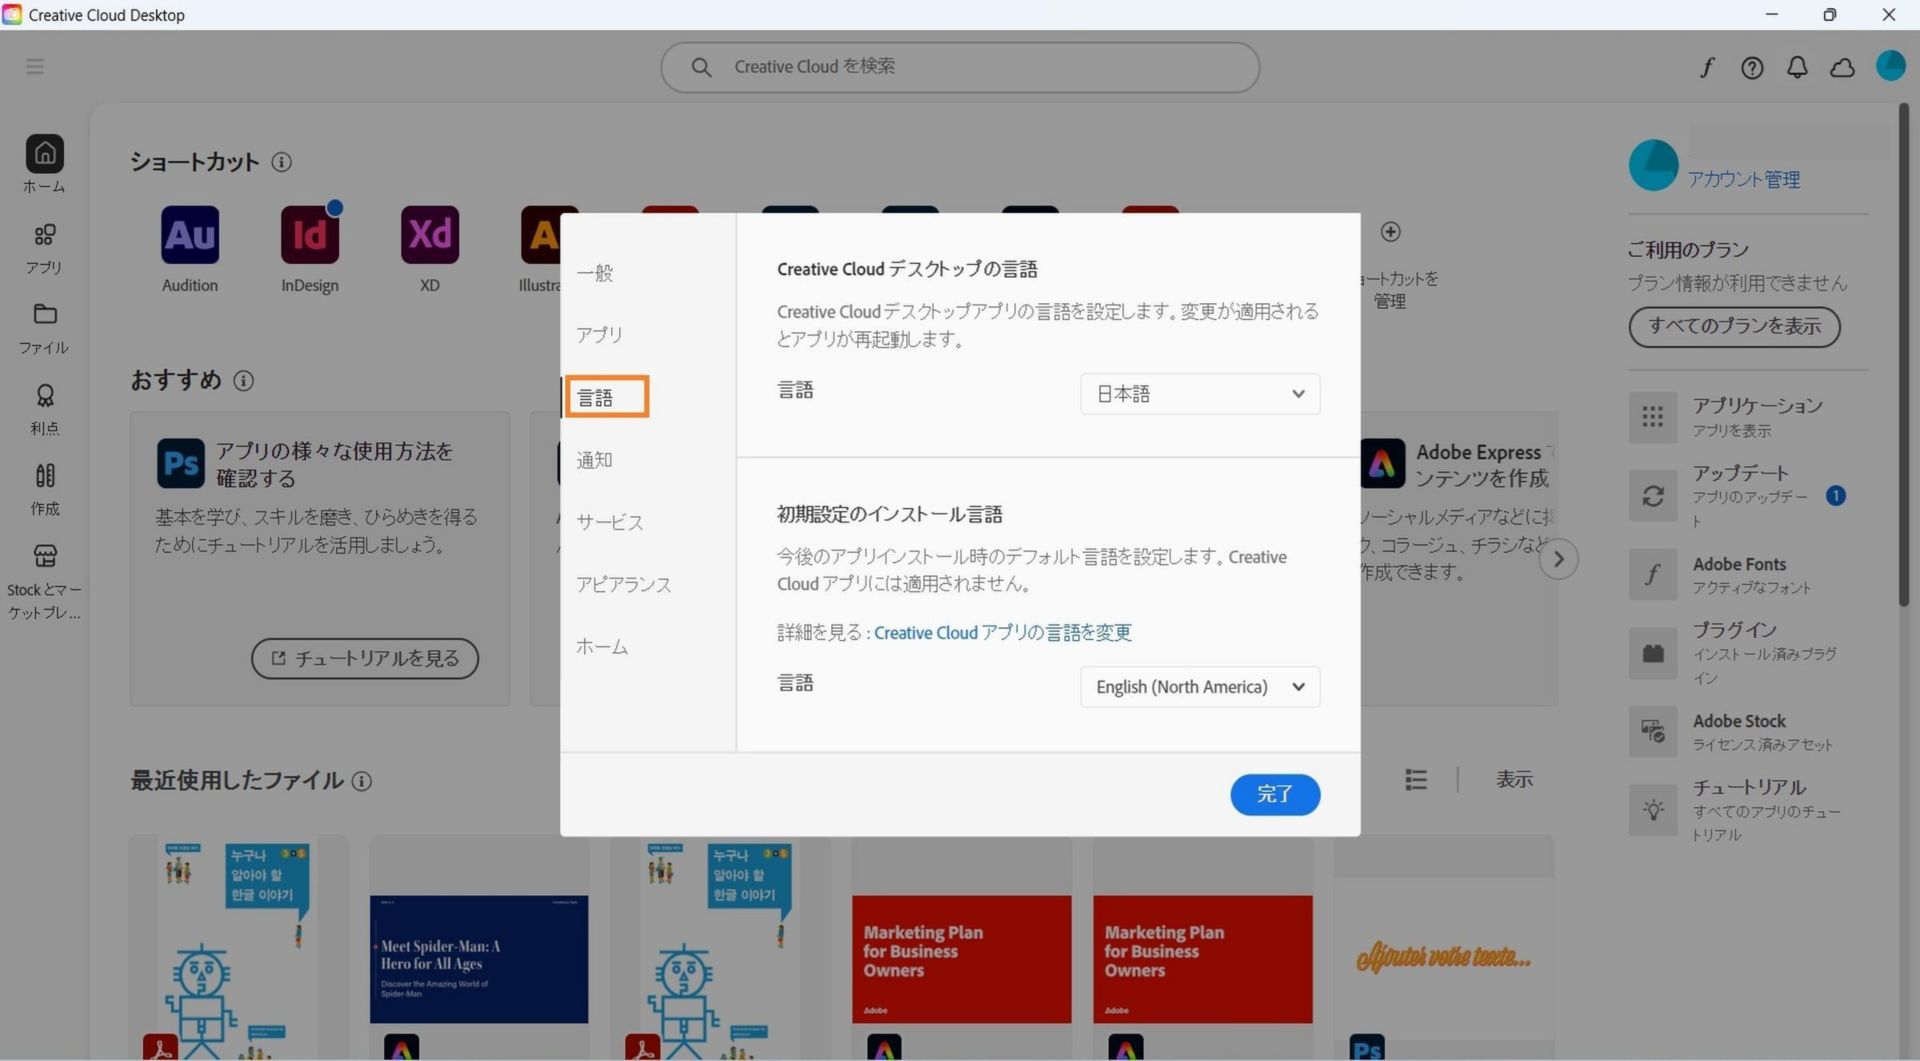
Task: Switch to list view icon for recent files
Action: (x=1415, y=780)
